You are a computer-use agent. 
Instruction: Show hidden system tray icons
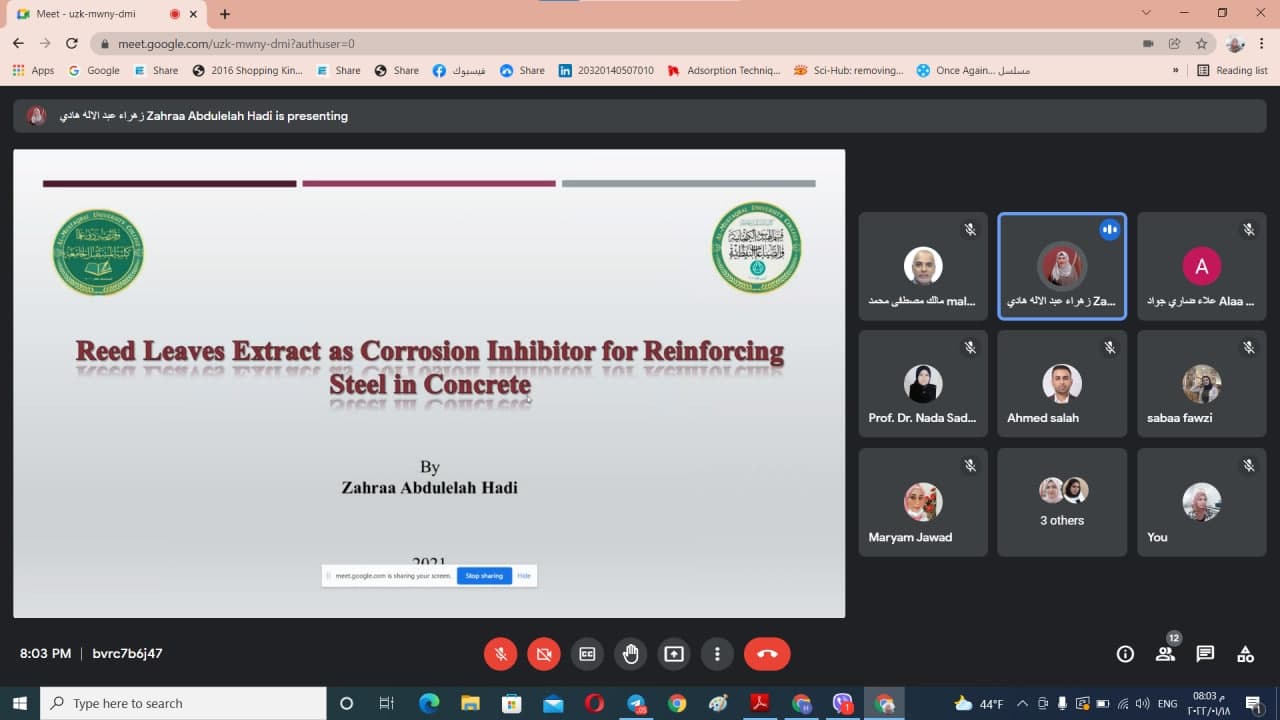1022,703
